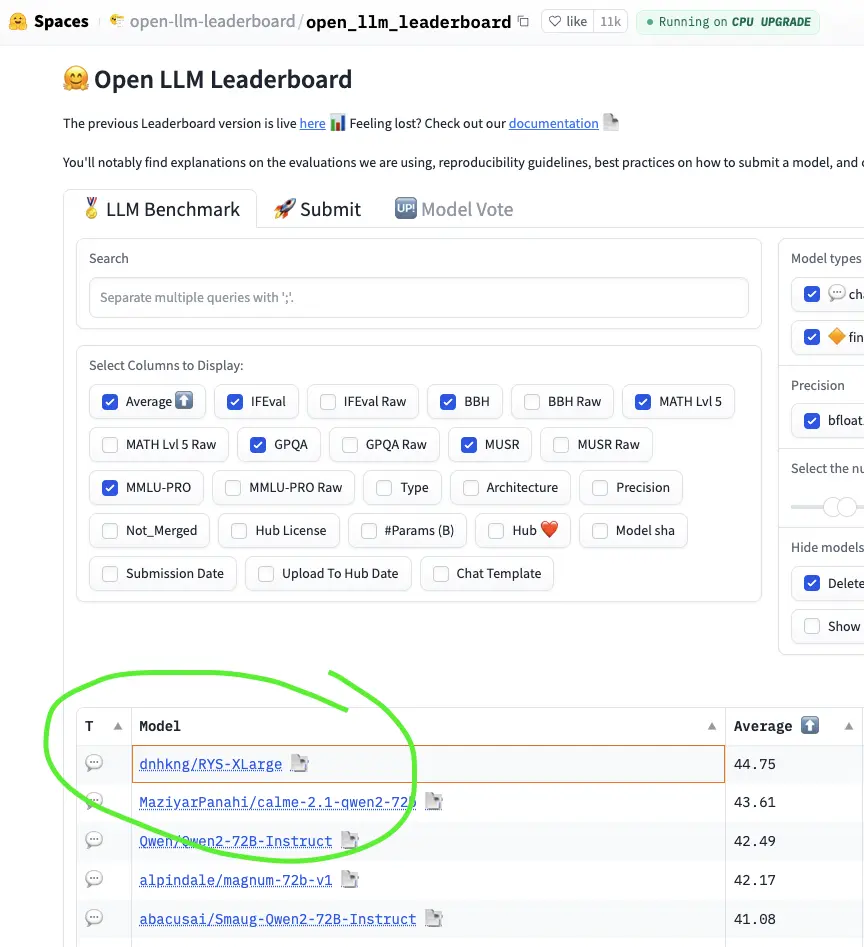864x947 pixels.
Task: Uncheck the GPQA column checkbox
Action: pyautogui.click(x=258, y=445)
